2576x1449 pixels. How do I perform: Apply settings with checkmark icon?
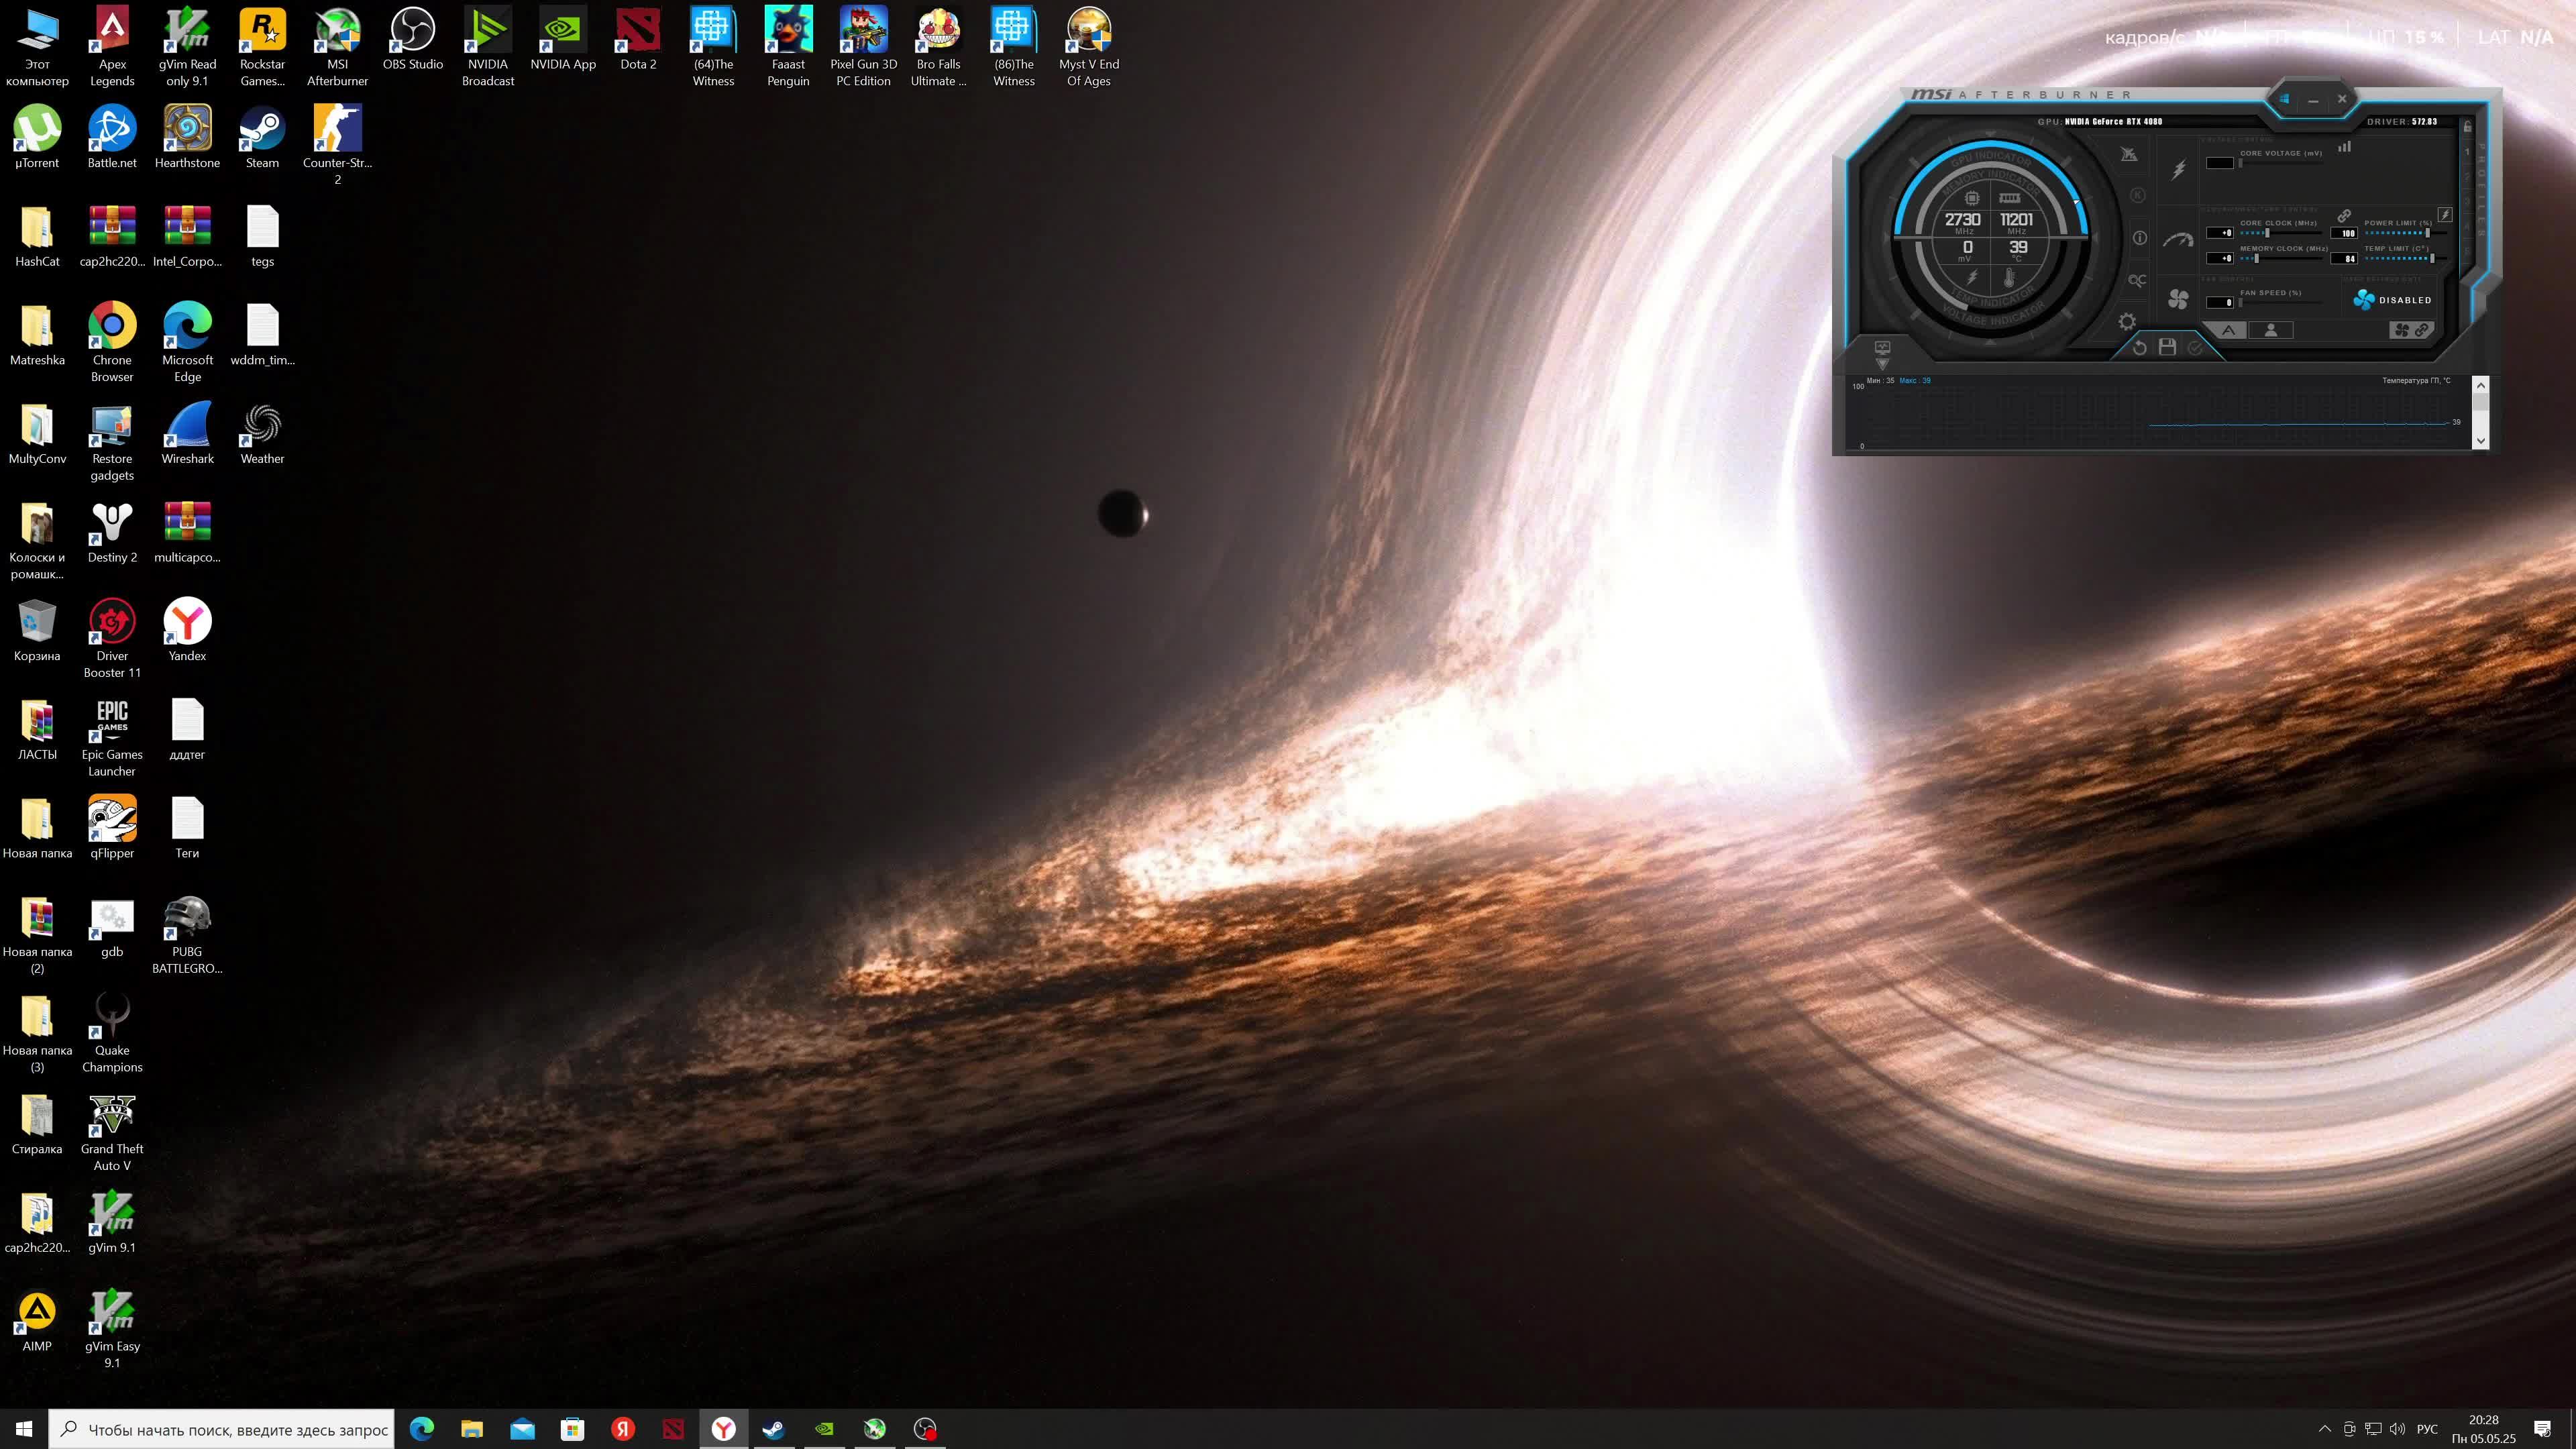point(2195,347)
